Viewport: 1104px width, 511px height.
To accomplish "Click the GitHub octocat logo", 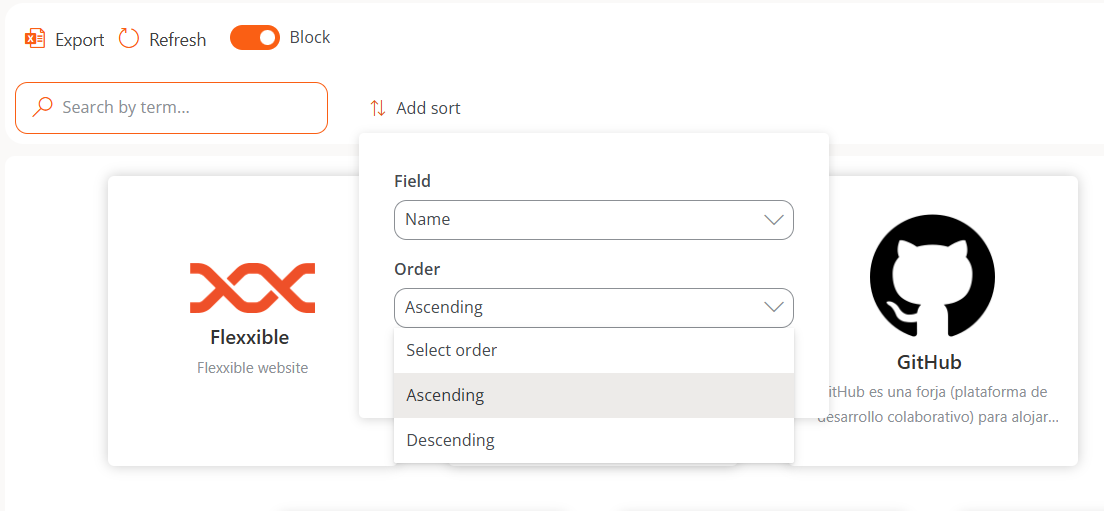I will (x=932, y=277).
